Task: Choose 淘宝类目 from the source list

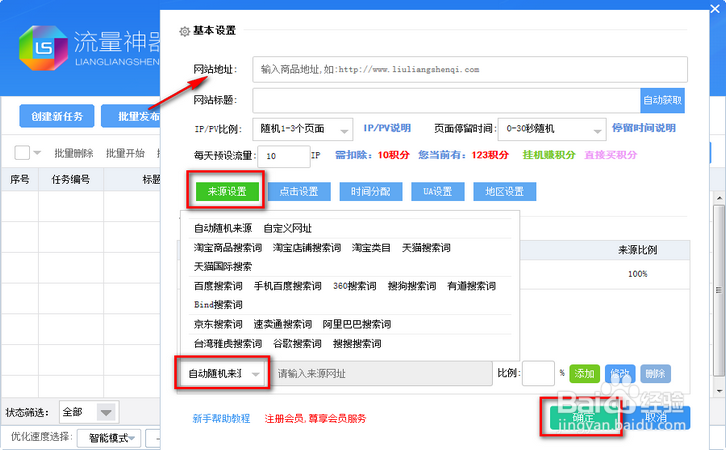Action: (x=371, y=248)
